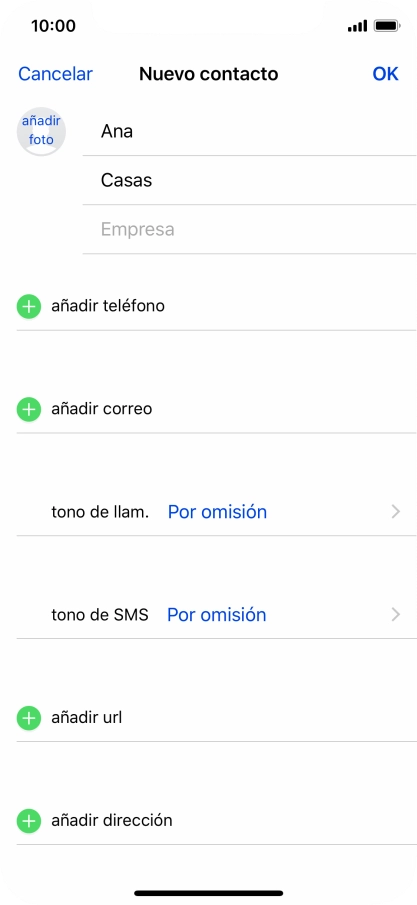
Task: Tap the green plus next to añadir dirección
Action: 29,820
